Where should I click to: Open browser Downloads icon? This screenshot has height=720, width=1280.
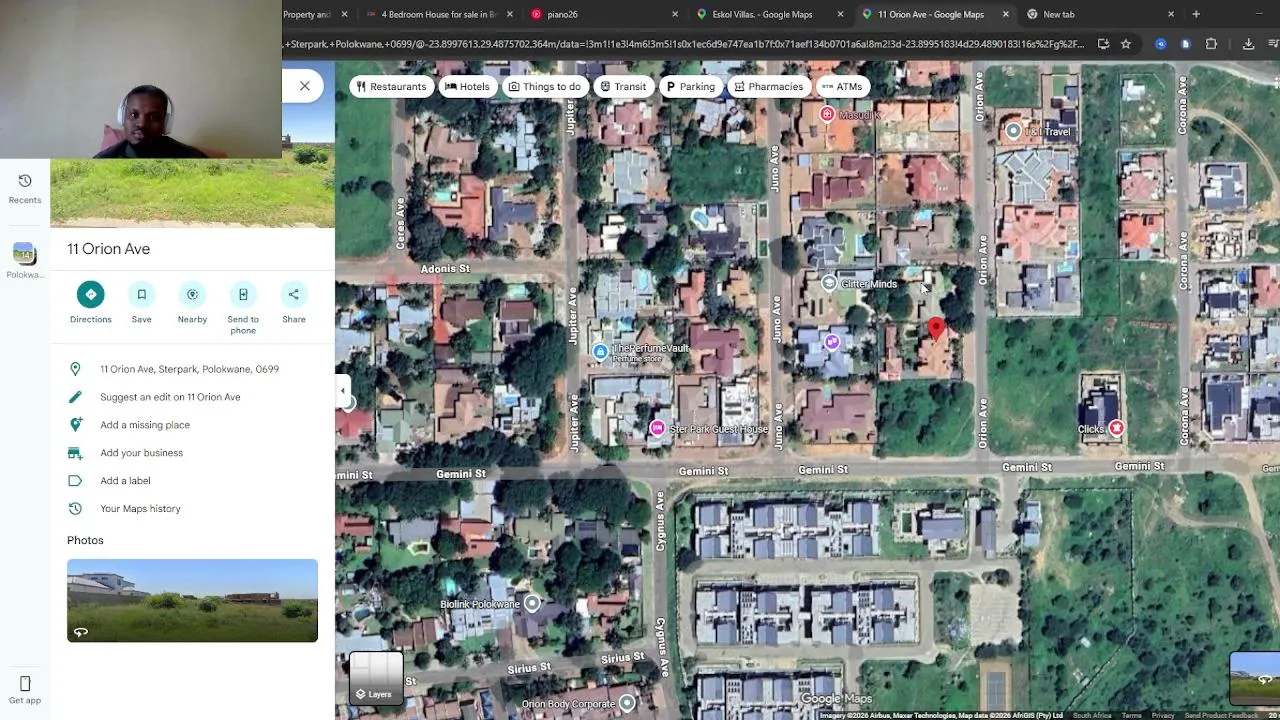[1248, 44]
